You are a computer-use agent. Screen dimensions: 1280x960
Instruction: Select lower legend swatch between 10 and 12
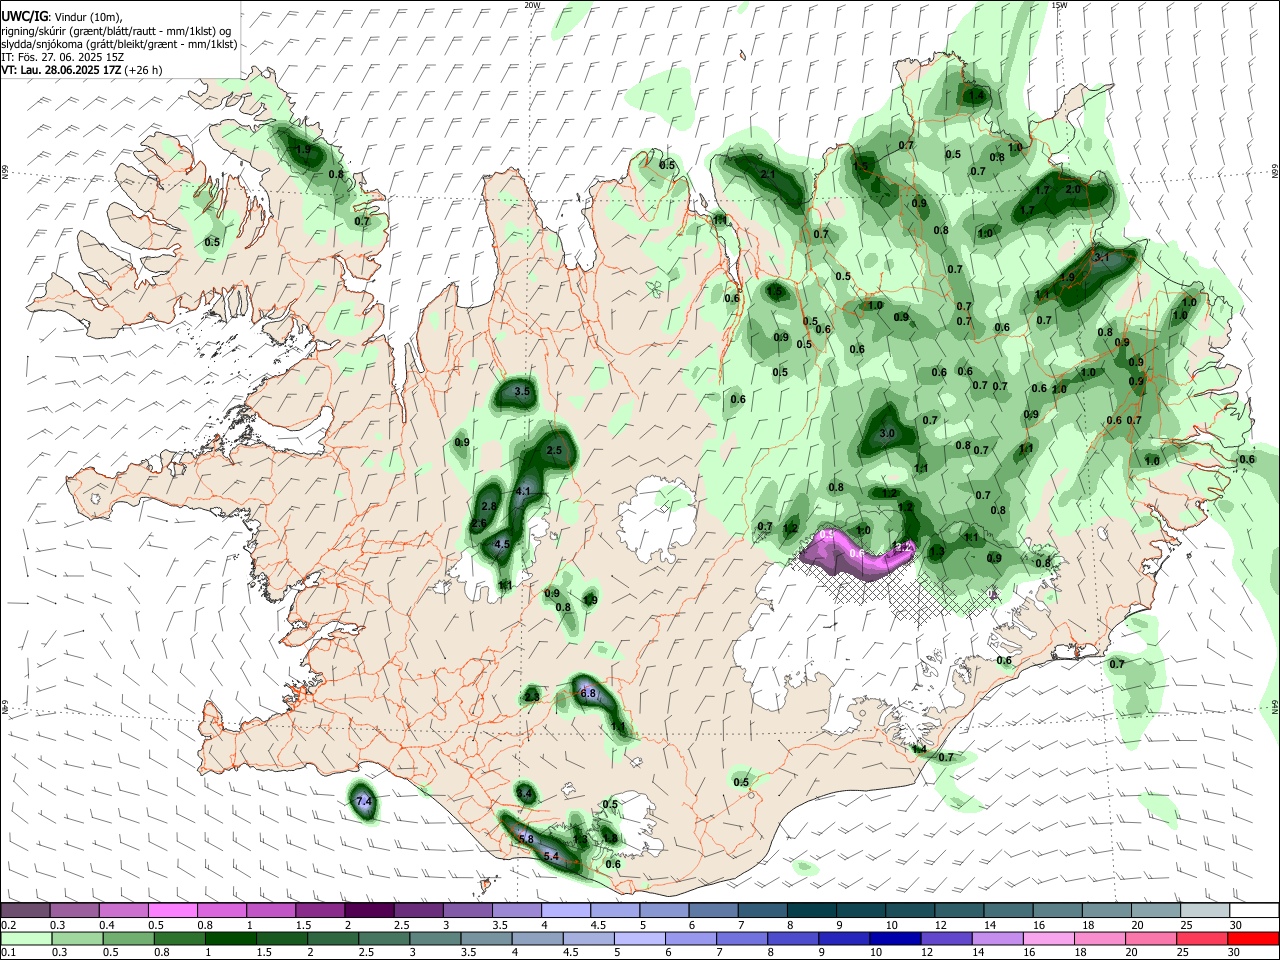tap(897, 939)
